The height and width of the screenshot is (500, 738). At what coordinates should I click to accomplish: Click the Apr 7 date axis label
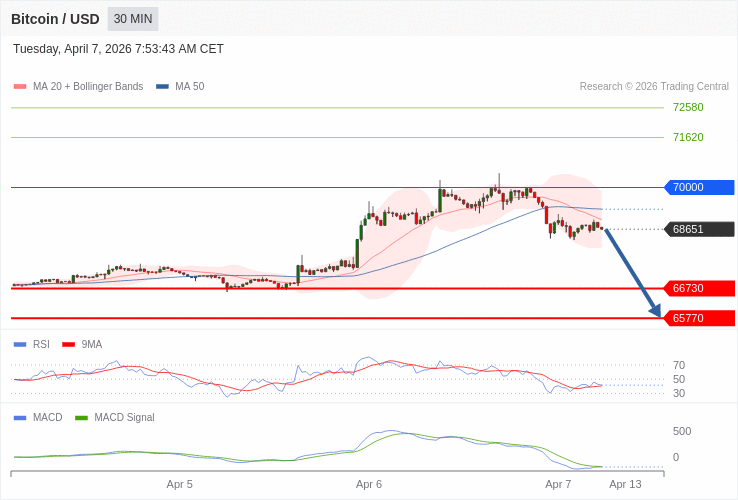tap(558, 484)
